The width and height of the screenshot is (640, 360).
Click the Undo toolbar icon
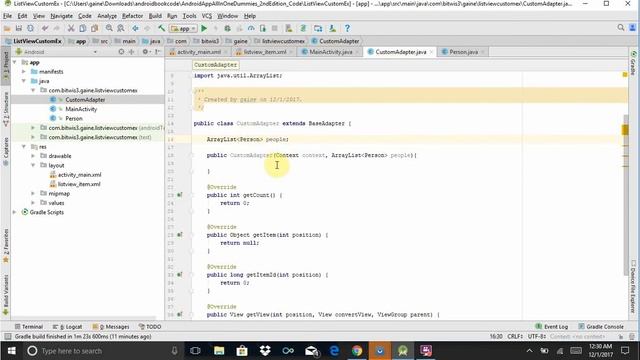pos(45,29)
